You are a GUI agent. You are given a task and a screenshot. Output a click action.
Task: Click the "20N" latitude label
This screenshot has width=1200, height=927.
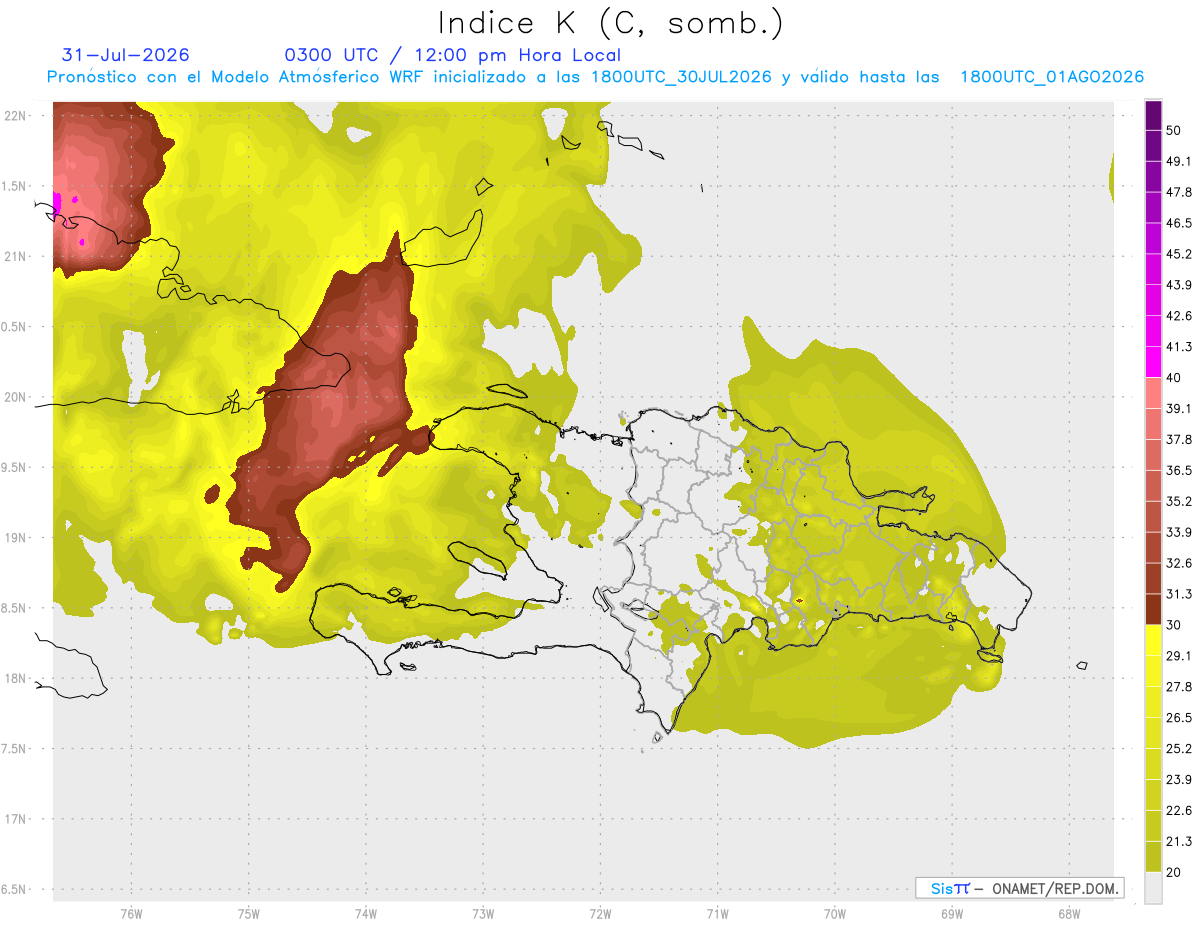14,397
